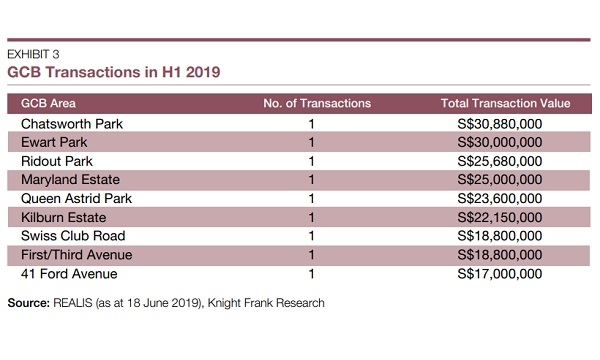Viewport: 600px width, 360px height.
Task: Click the S$25,680,000 transaction value
Action: coord(499,161)
